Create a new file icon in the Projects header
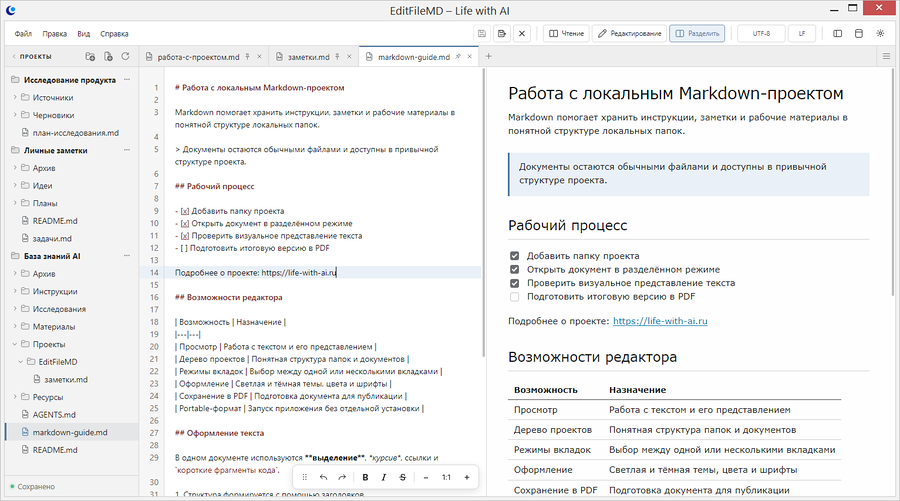Viewport: 900px width, 501px height. click(108, 56)
